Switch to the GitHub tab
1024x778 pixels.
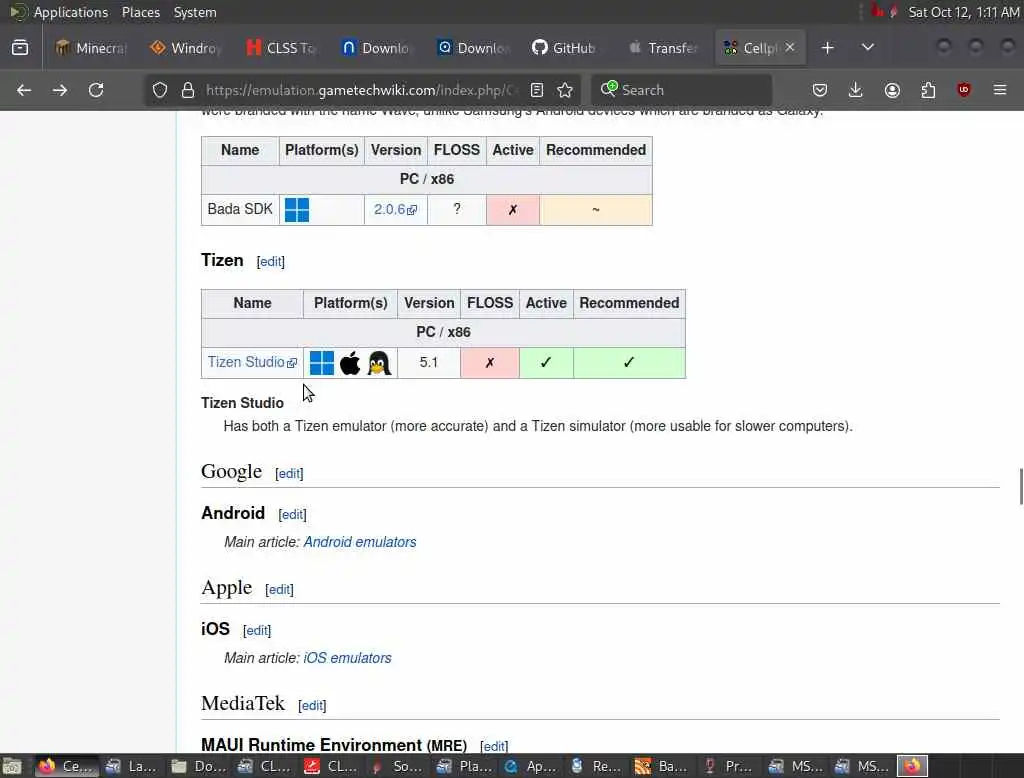point(566,48)
